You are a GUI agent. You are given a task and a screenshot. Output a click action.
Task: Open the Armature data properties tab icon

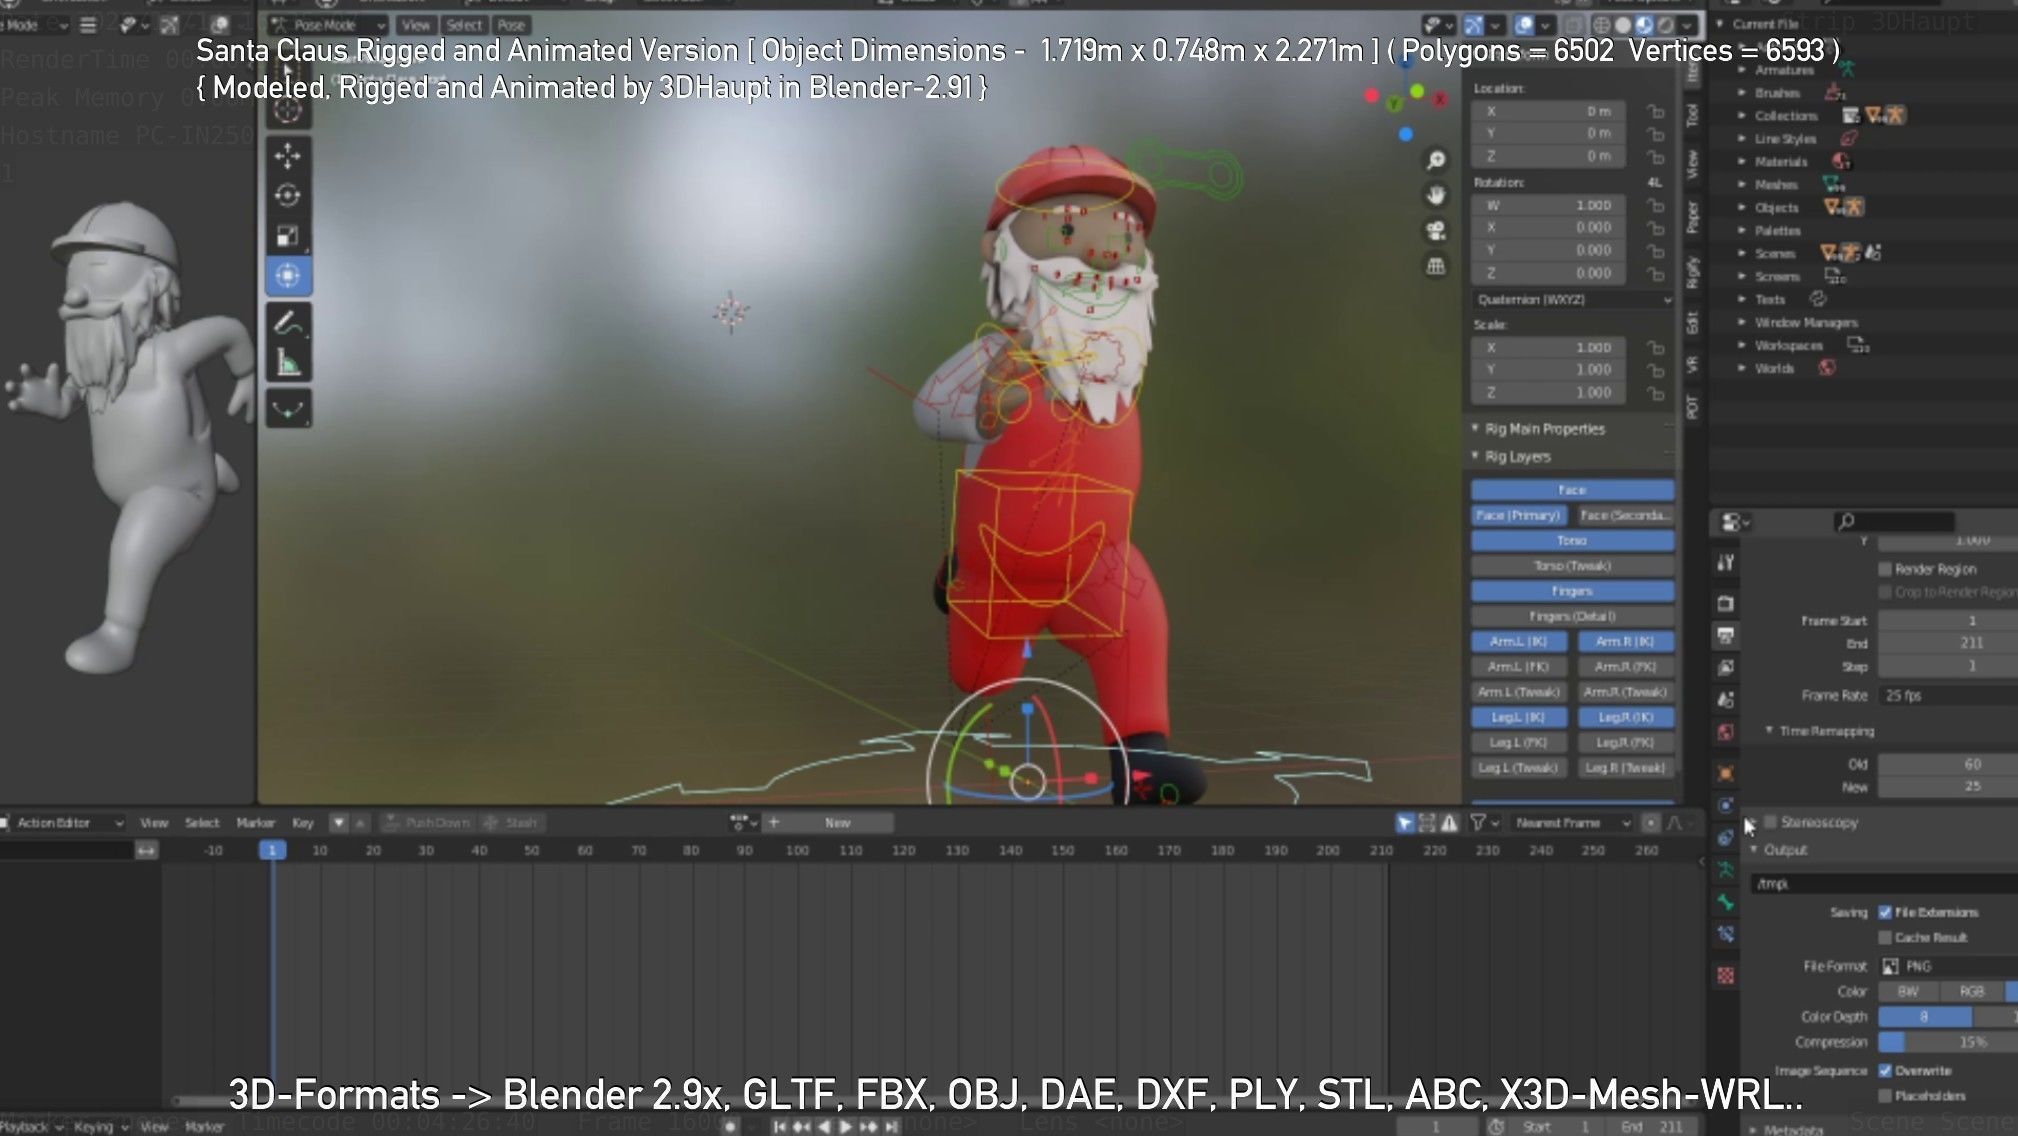(x=1726, y=870)
